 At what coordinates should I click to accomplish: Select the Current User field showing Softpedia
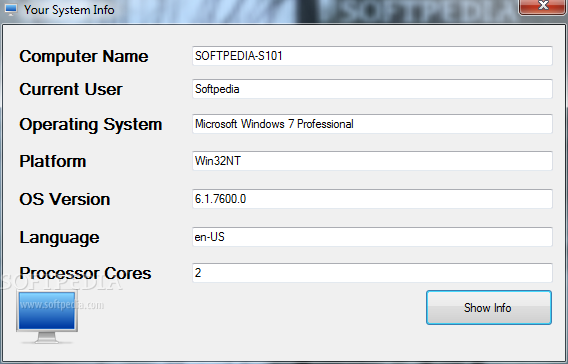(x=372, y=89)
